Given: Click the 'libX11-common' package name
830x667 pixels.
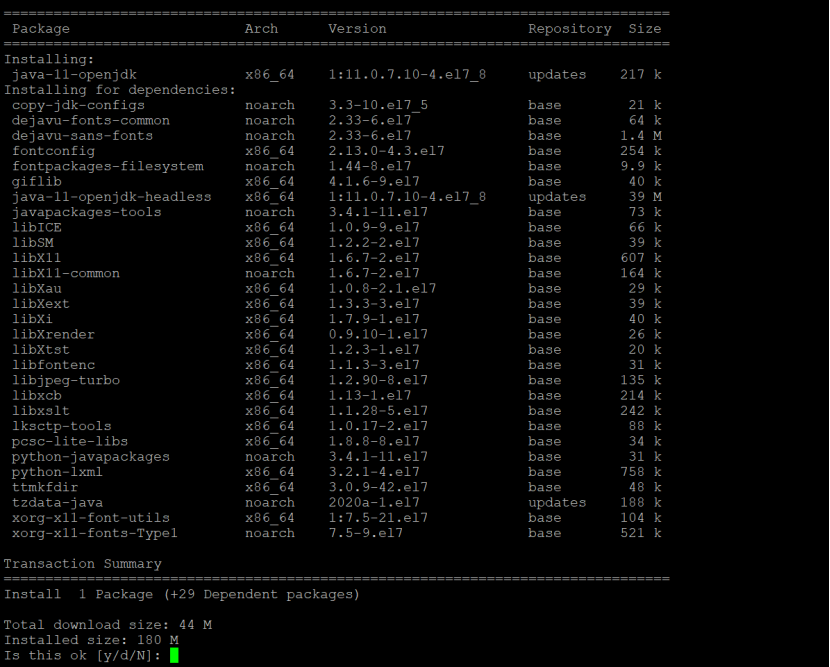Looking at the screenshot, I should 66,274.
